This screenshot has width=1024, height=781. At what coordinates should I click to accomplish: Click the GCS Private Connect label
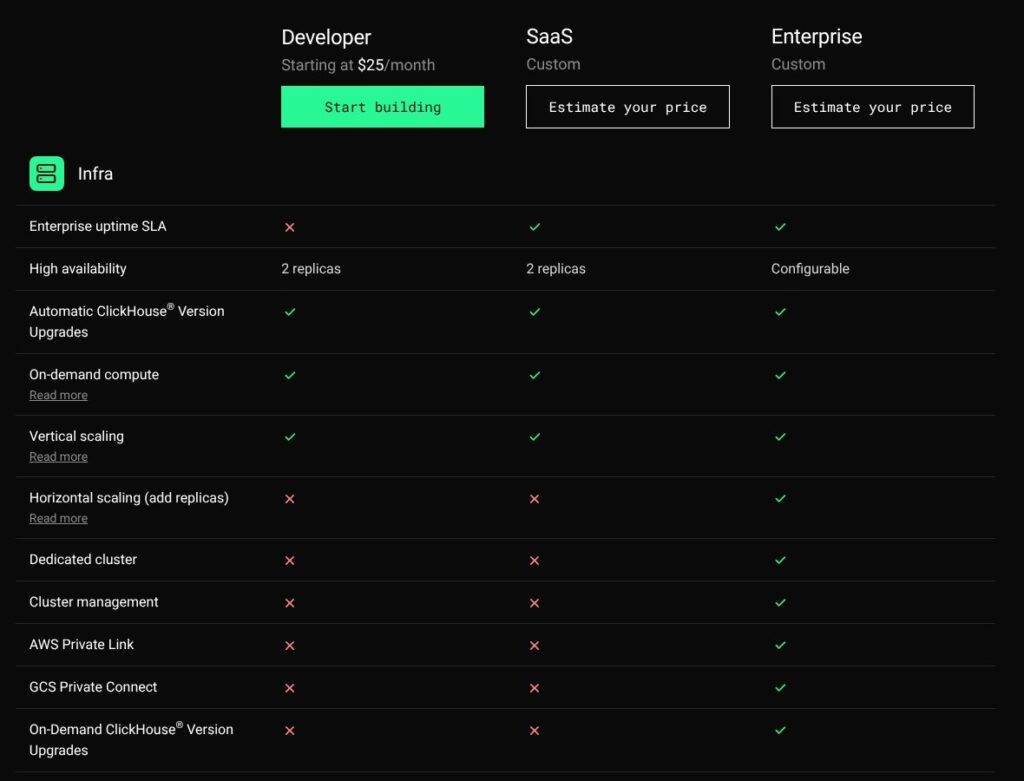[93, 686]
